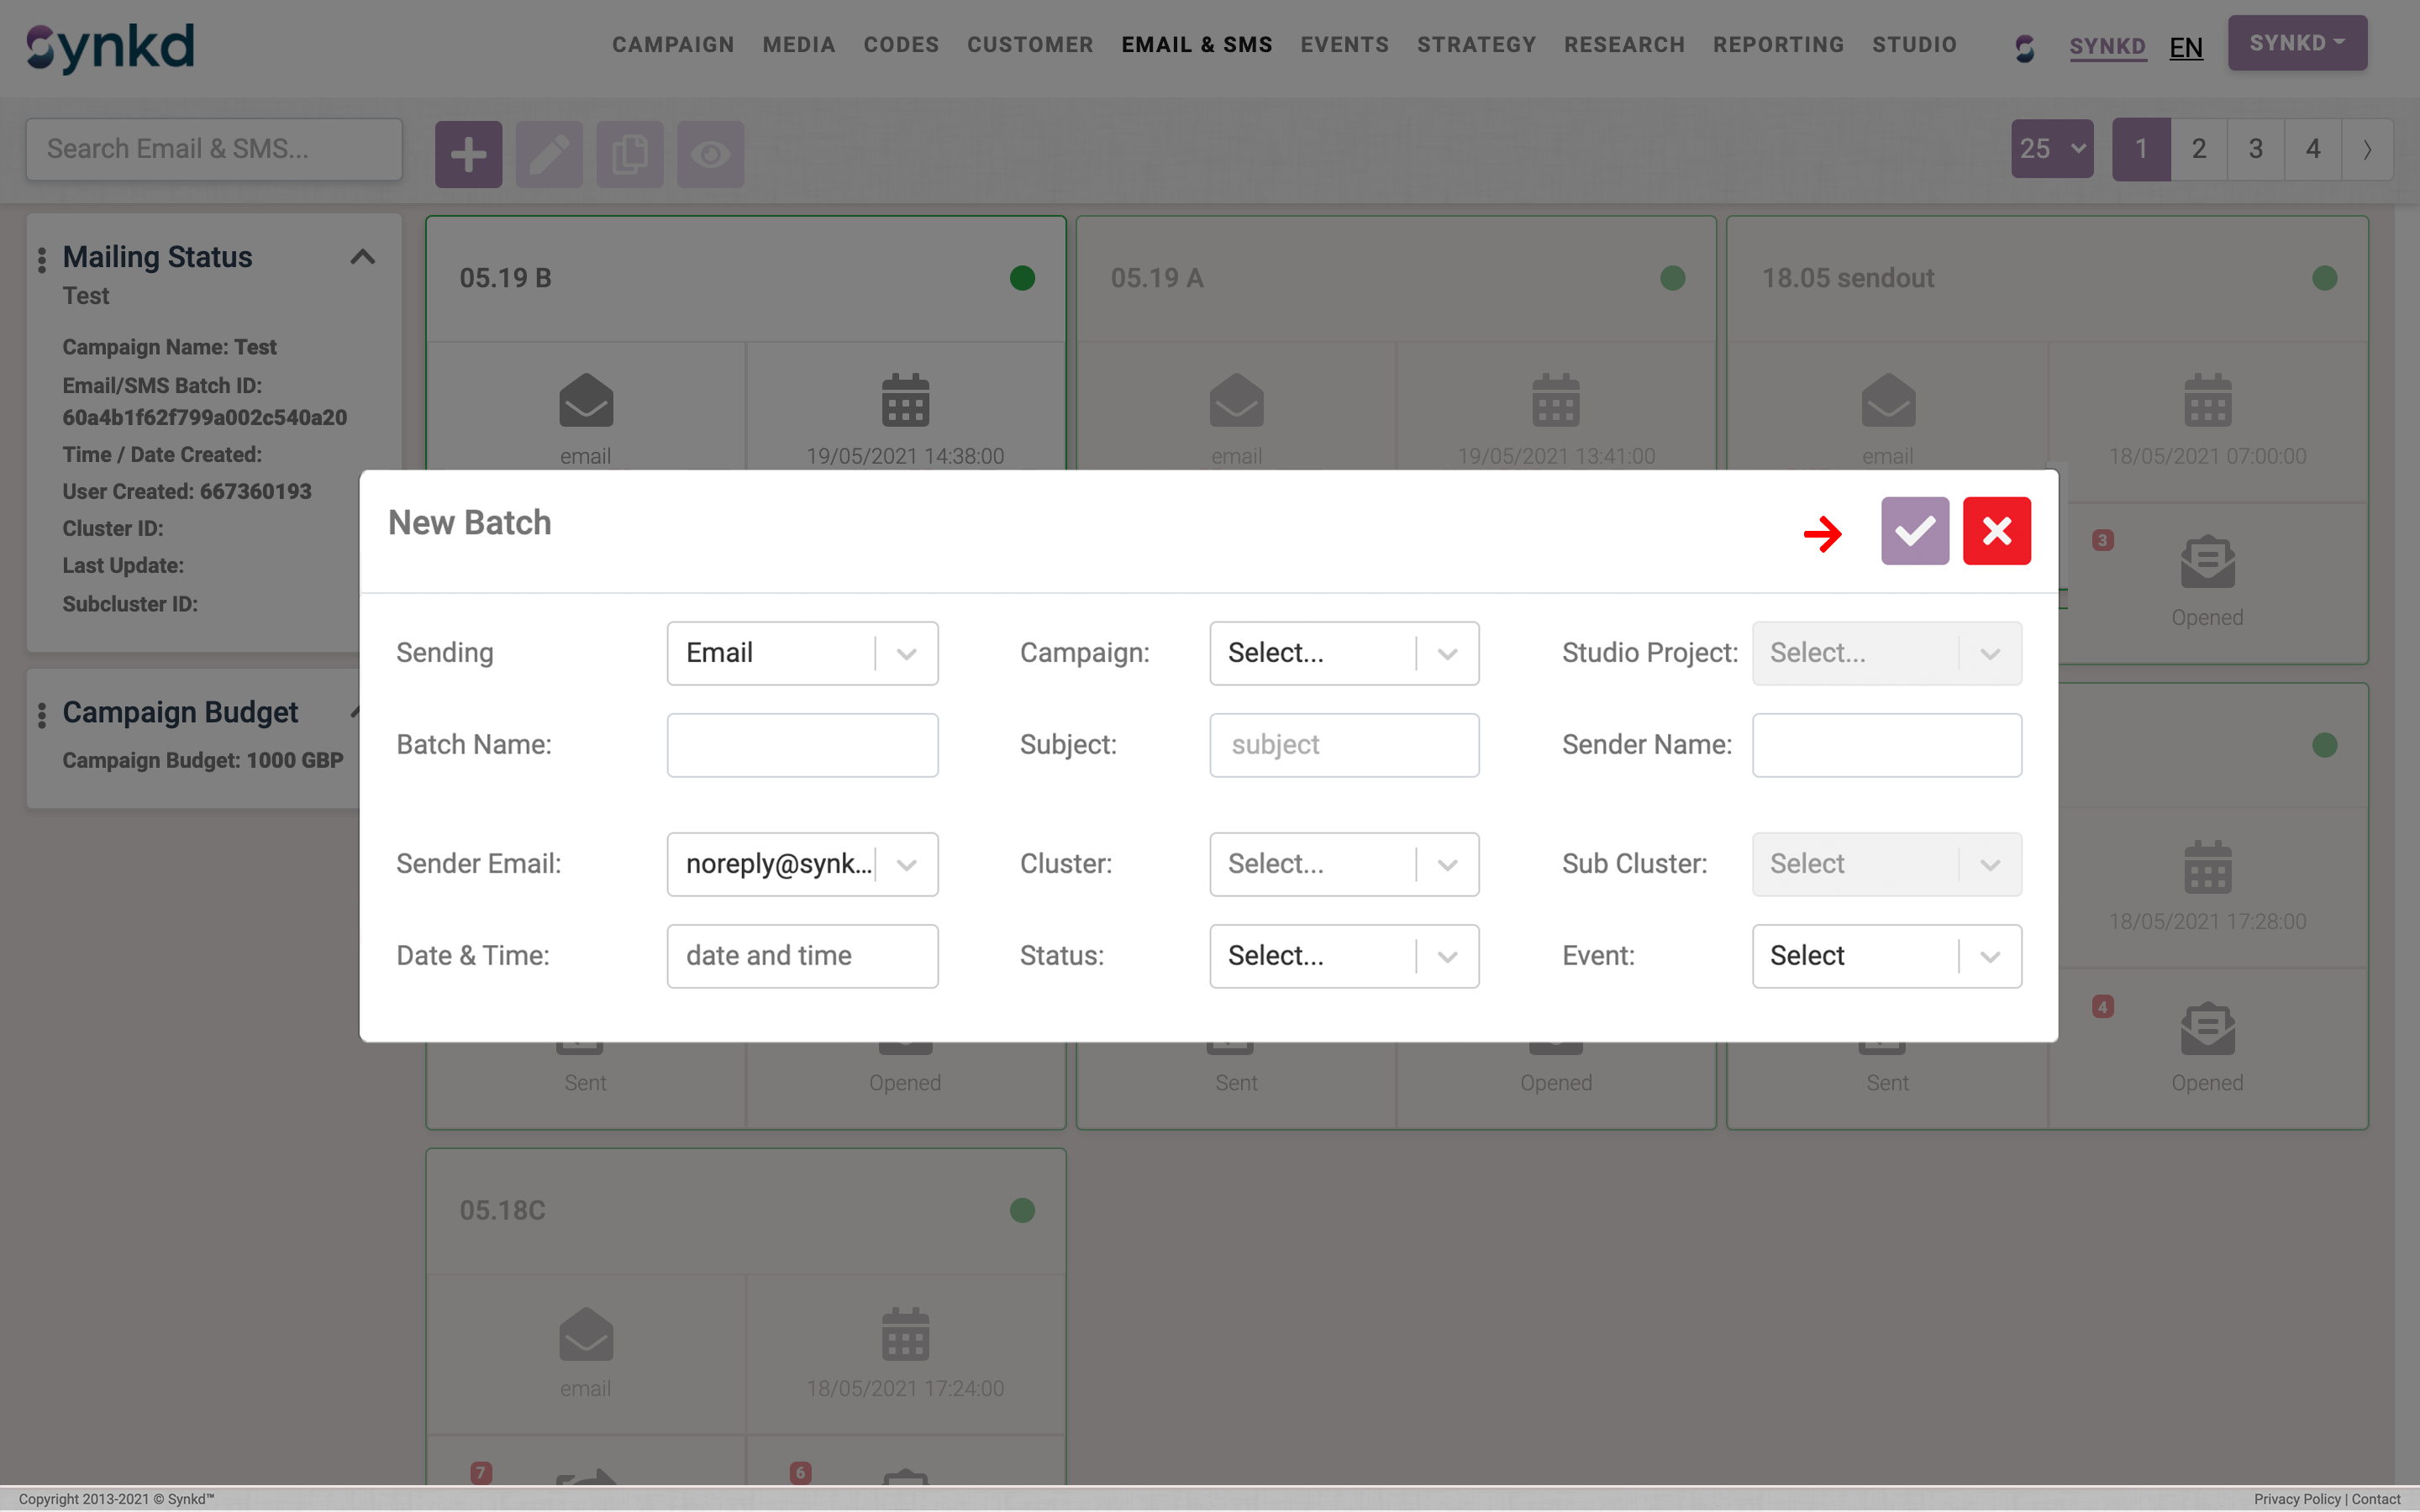Click the Mailing Status drag handle dots

pos(42,260)
